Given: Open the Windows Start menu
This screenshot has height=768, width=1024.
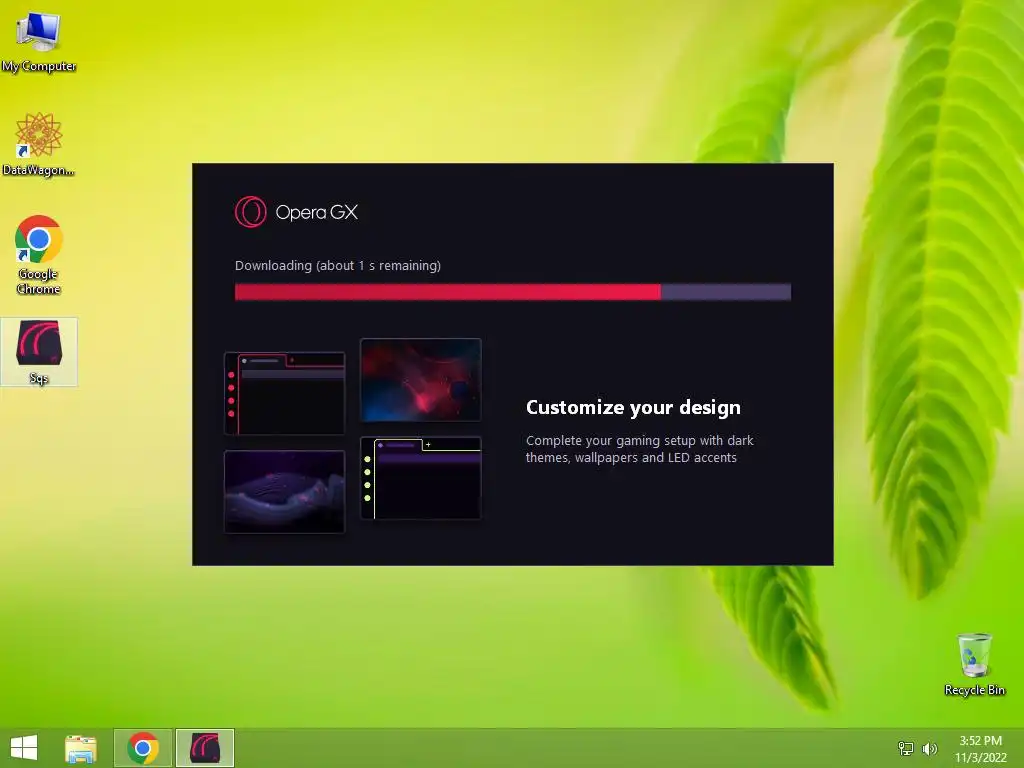Looking at the screenshot, I should pos(24,748).
